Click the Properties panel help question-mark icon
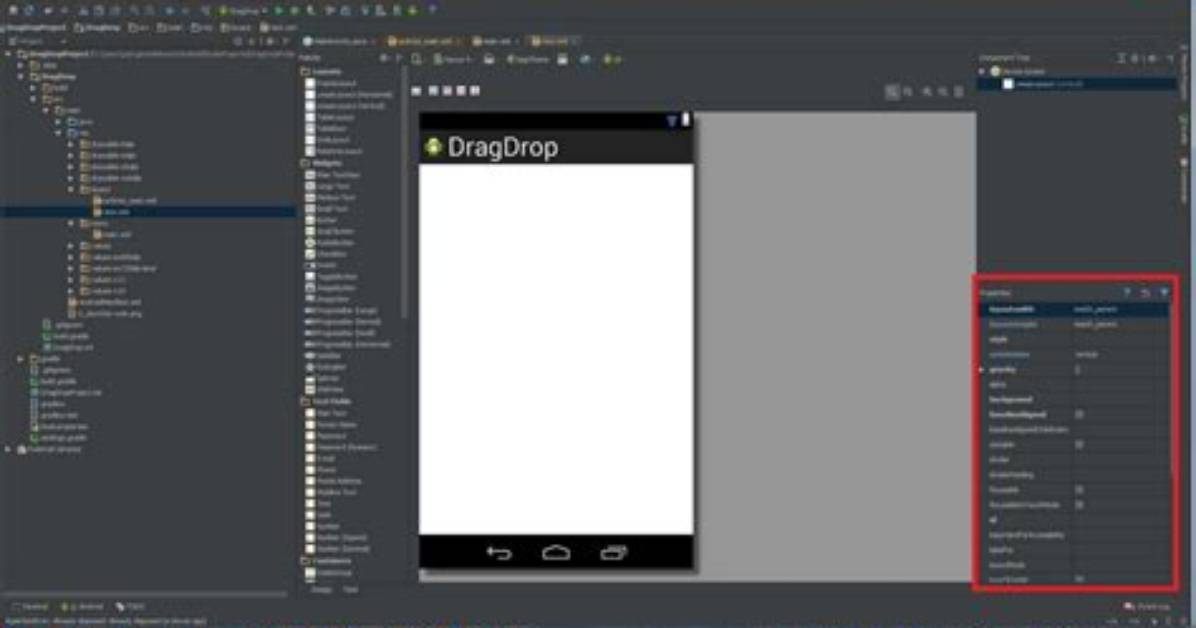 [1127, 292]
